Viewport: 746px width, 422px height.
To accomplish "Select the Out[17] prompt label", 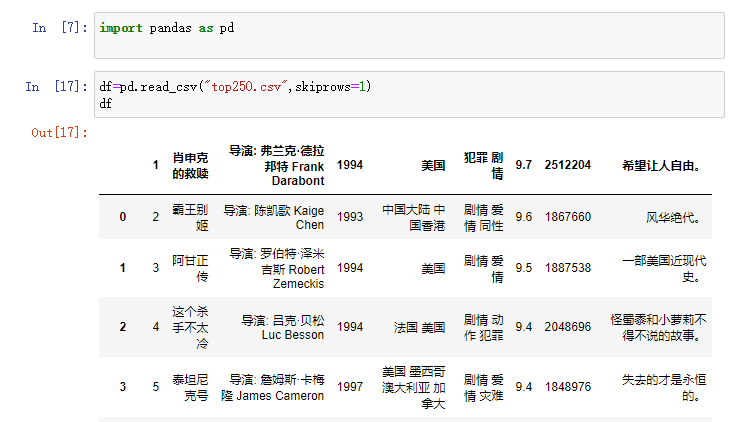I will [x=59, y=132].
